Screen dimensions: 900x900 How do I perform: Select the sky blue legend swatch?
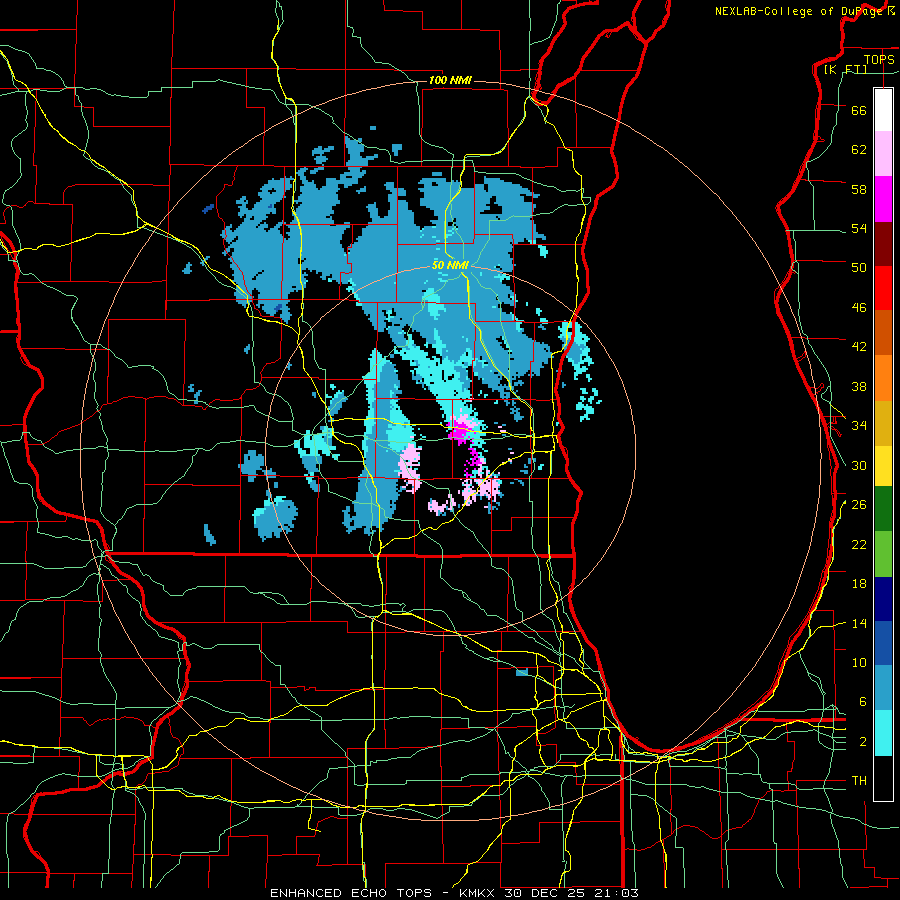click(883, 688)
